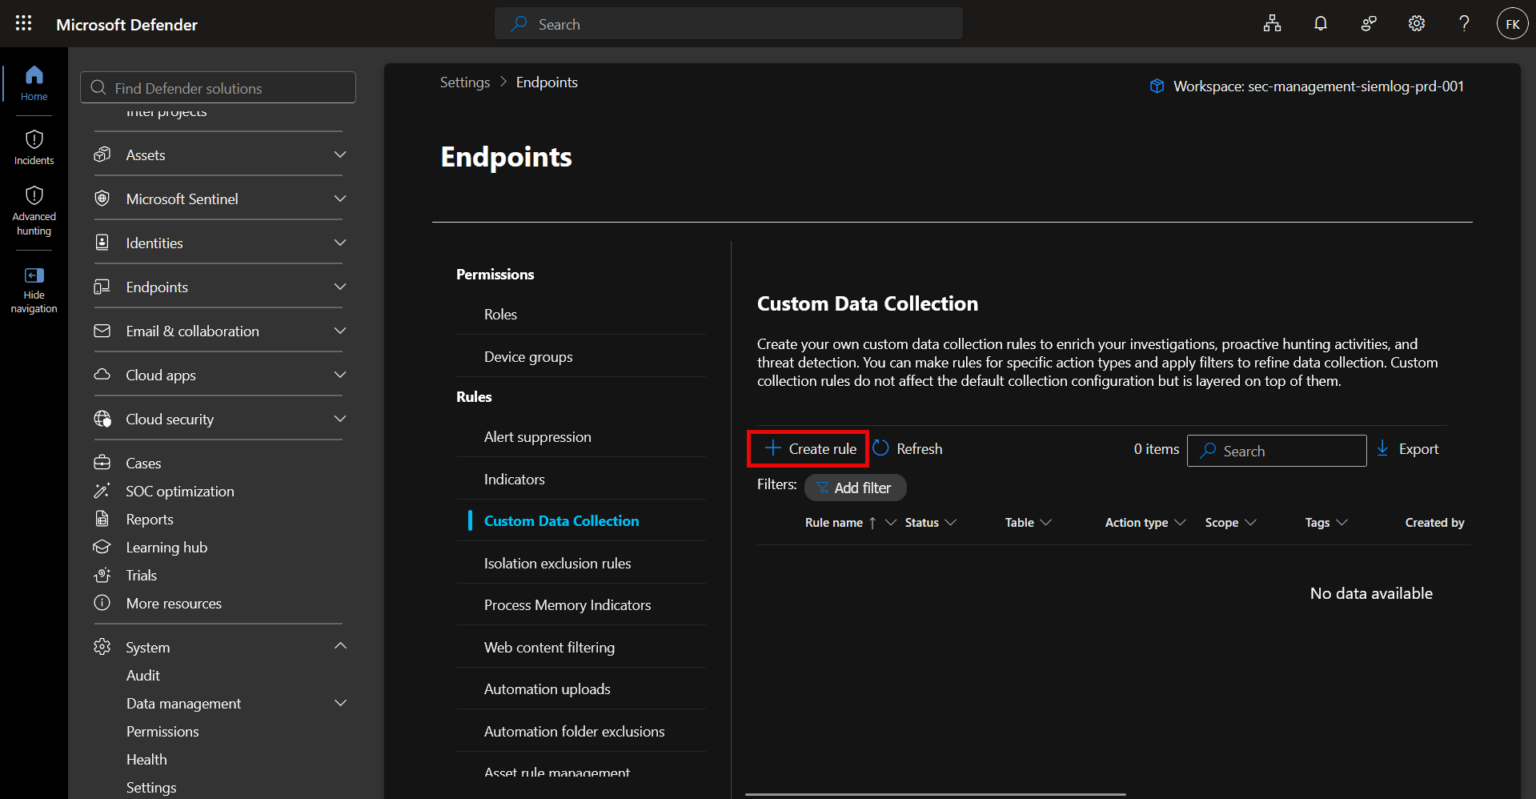Open Incidents in the left rail
This screenshot has height=799, width=1536.
coord(34,147)
